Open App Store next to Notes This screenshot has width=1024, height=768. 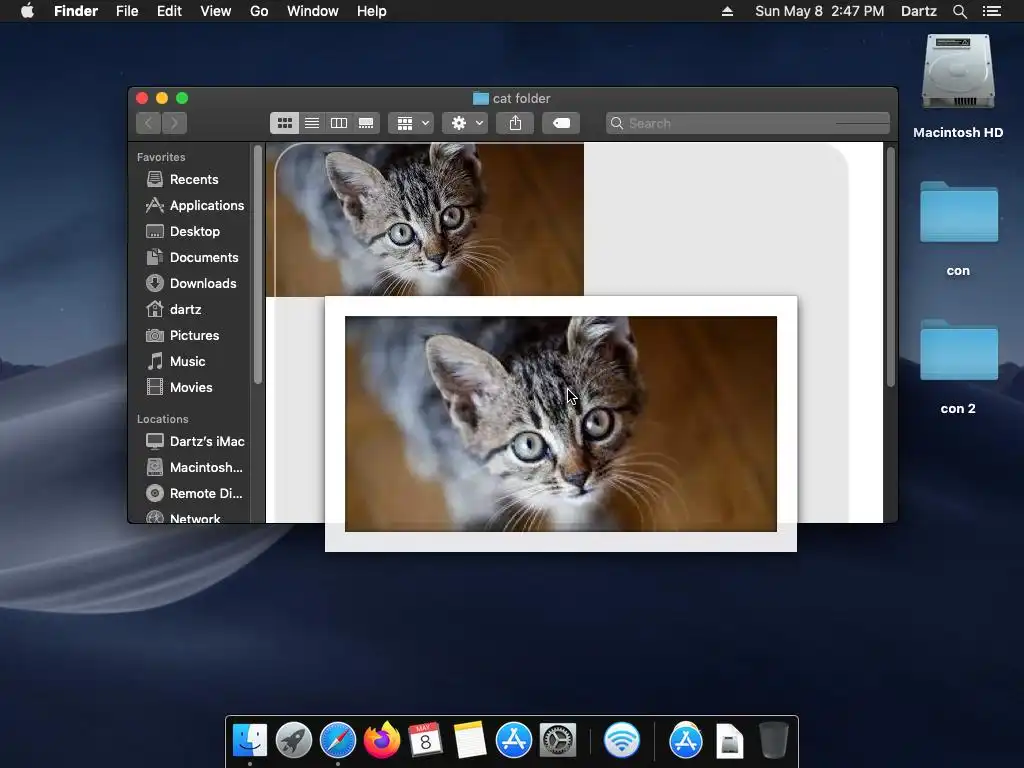tap(514, 741)
